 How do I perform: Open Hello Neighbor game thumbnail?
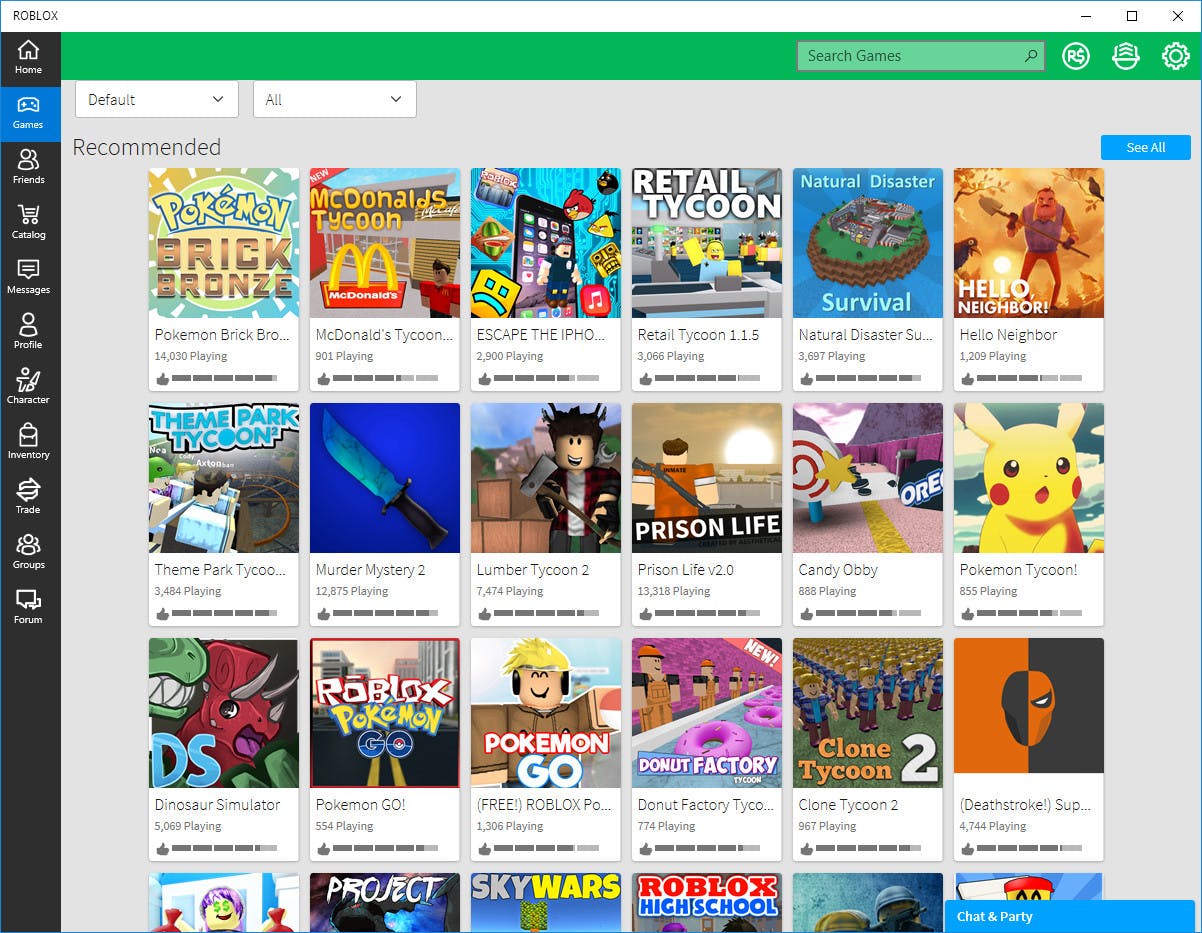point(1029,243)
